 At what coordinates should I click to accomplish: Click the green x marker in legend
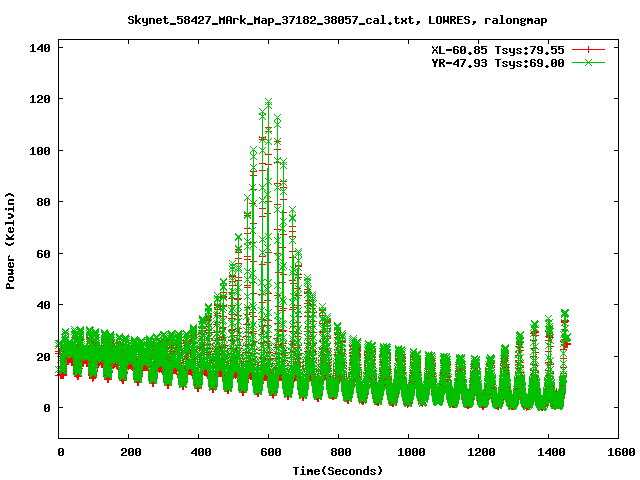589,62
